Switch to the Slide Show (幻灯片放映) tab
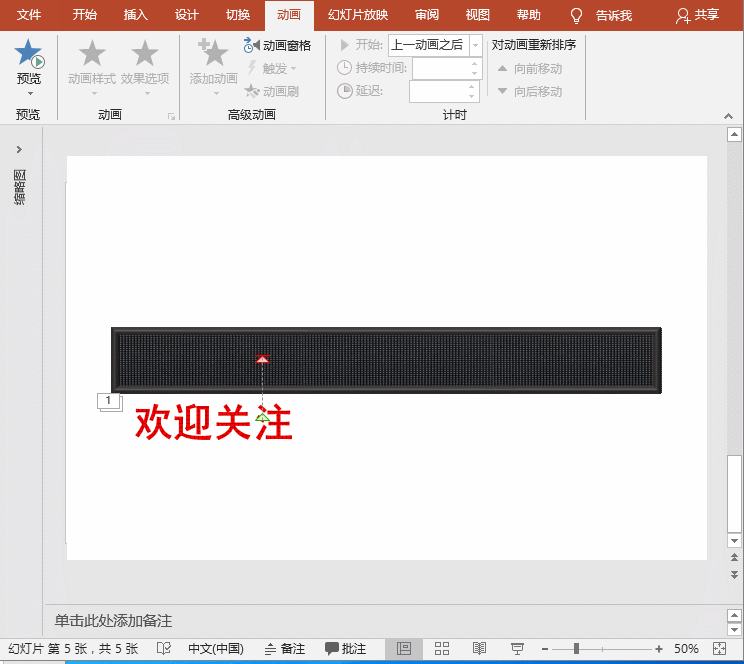744x664 pixels. [x=358, y=15]
